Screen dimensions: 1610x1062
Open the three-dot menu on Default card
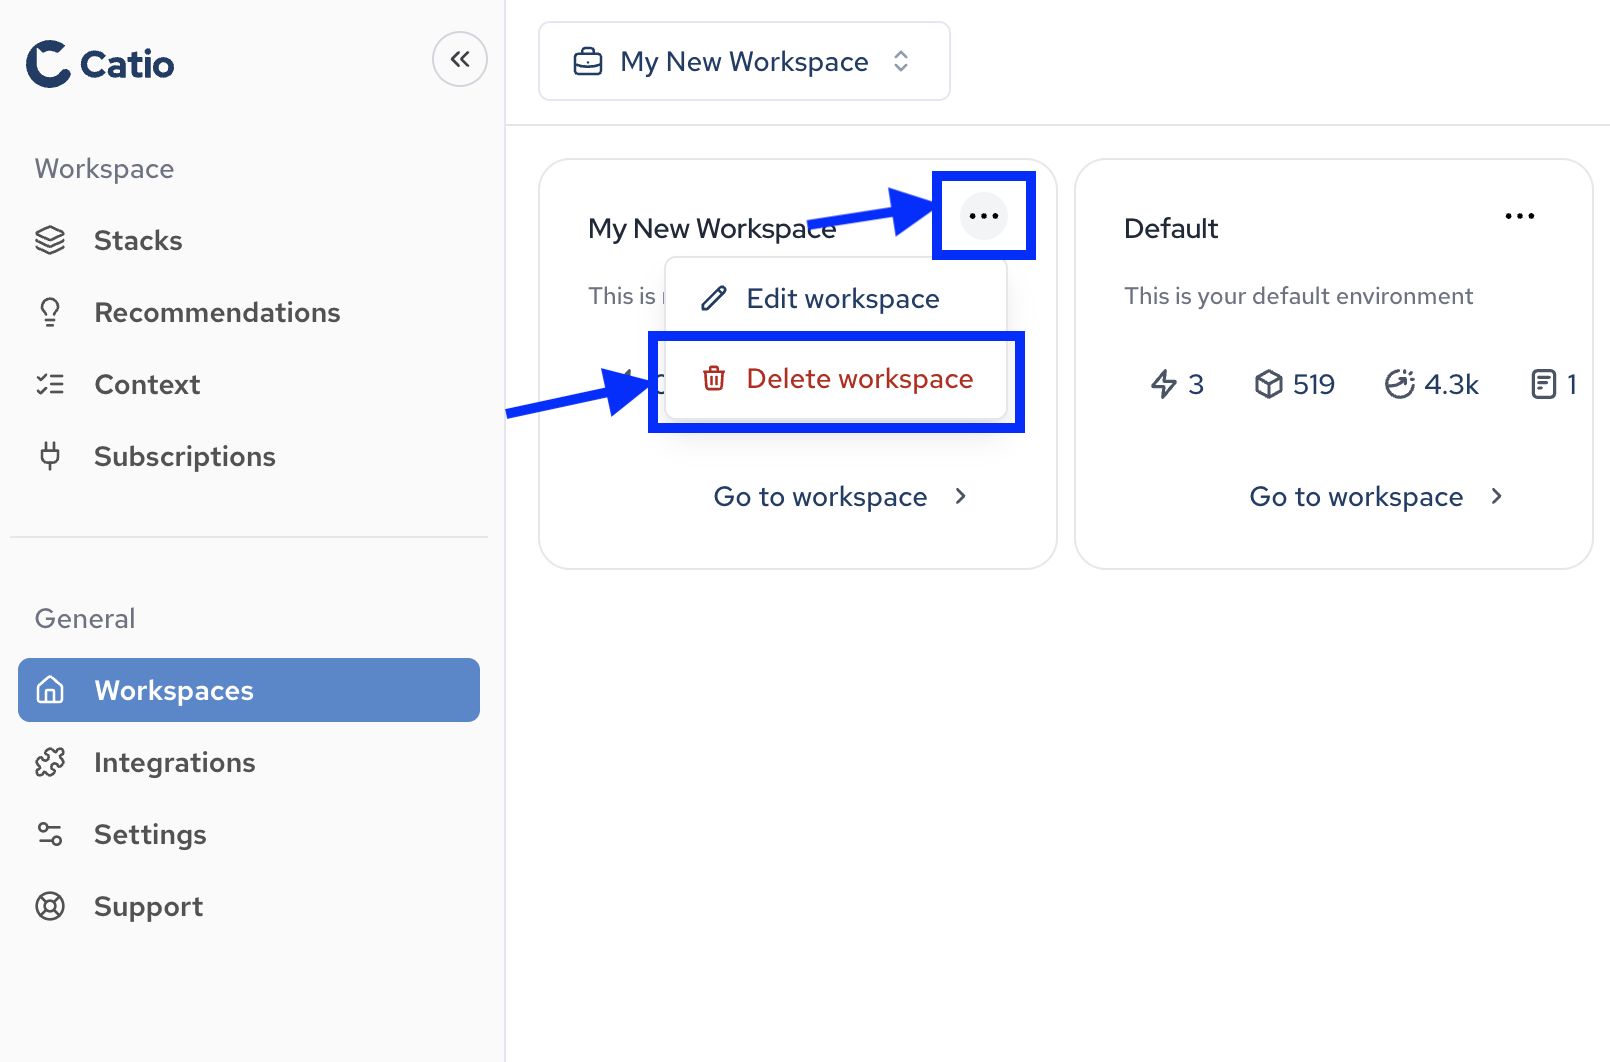coord(1519,215)
